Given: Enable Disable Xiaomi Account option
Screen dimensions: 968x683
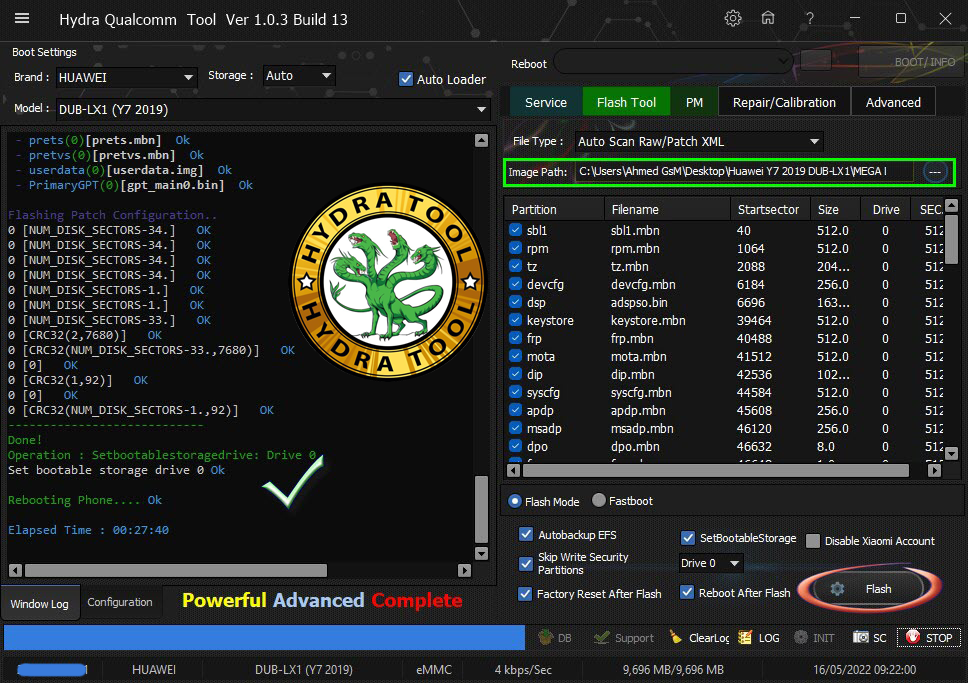Looking at the screenshot, I should 813,541.
